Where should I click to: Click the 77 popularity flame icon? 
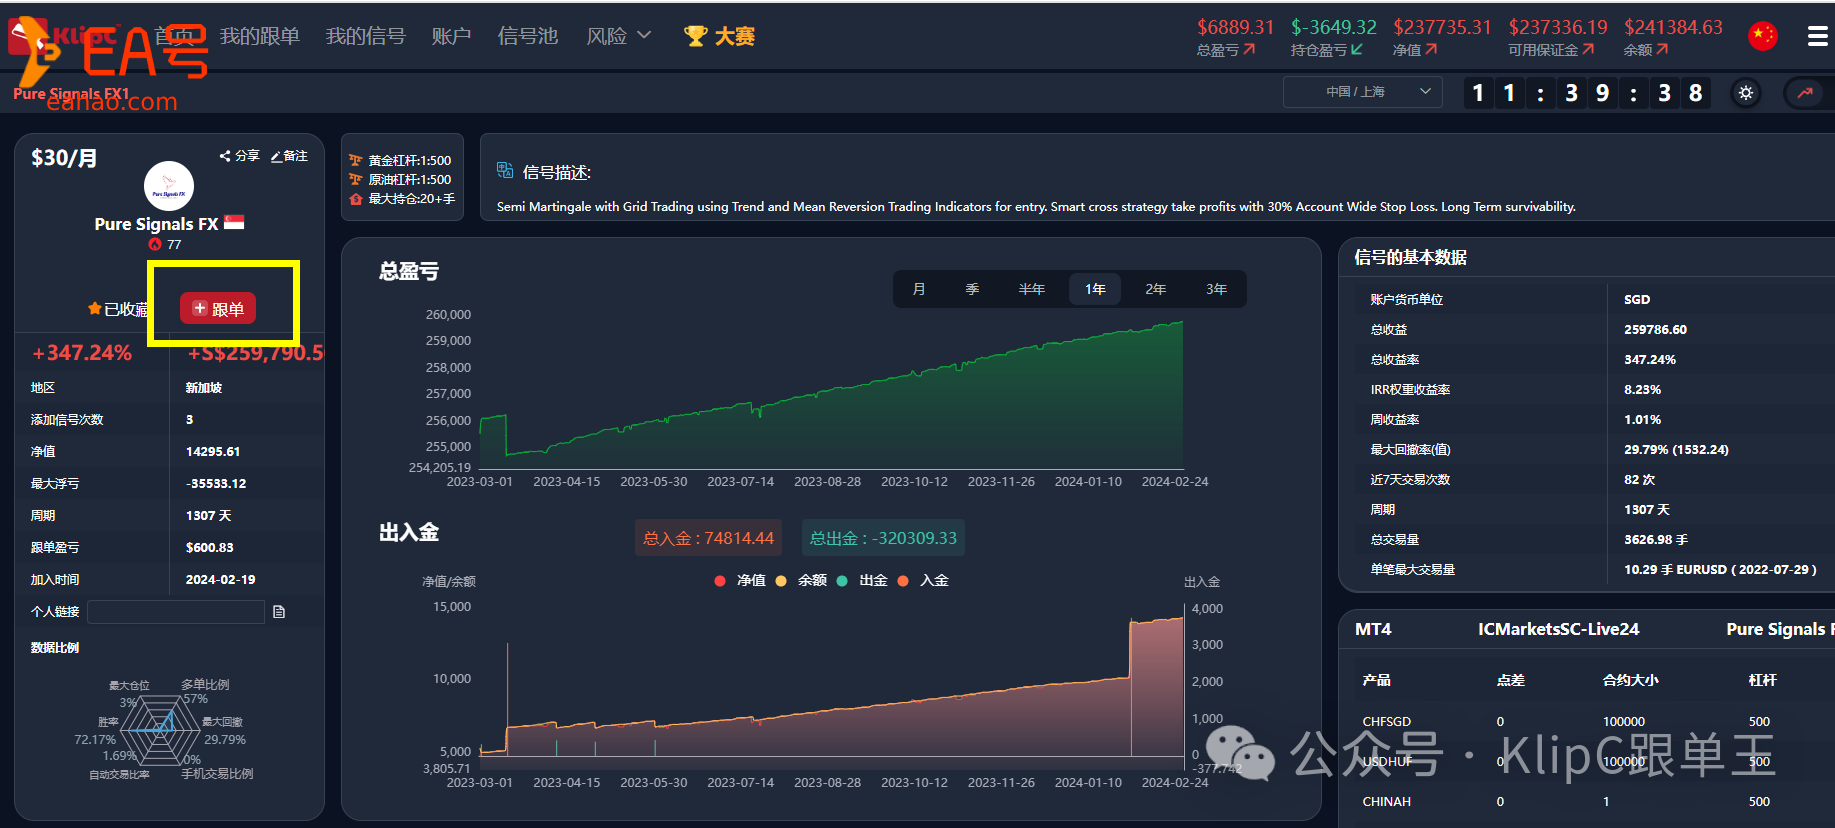click(x=155, y=245)
